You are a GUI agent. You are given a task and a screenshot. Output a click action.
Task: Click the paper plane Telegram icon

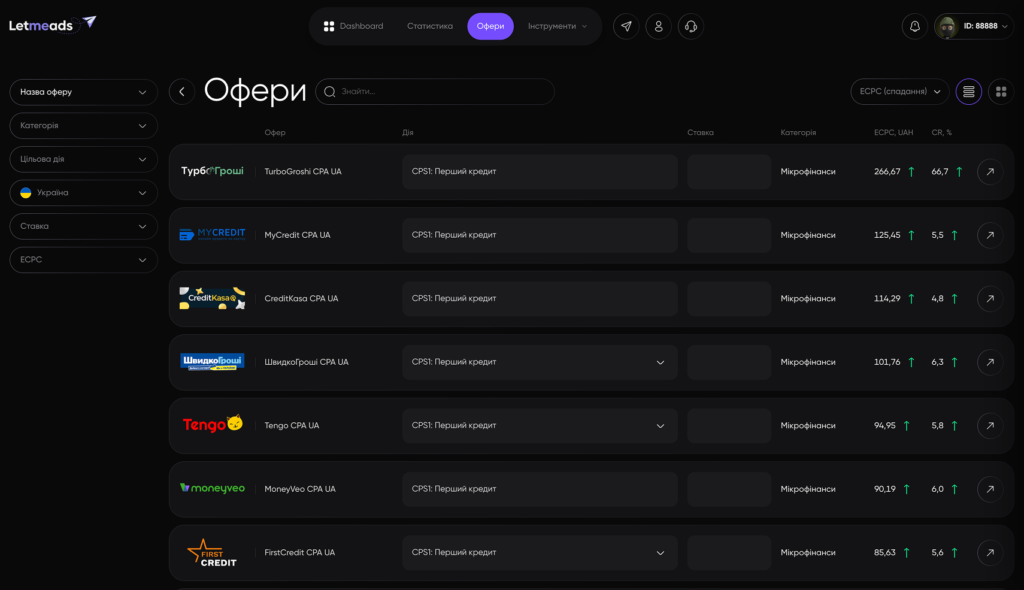(x=626, y=26)
